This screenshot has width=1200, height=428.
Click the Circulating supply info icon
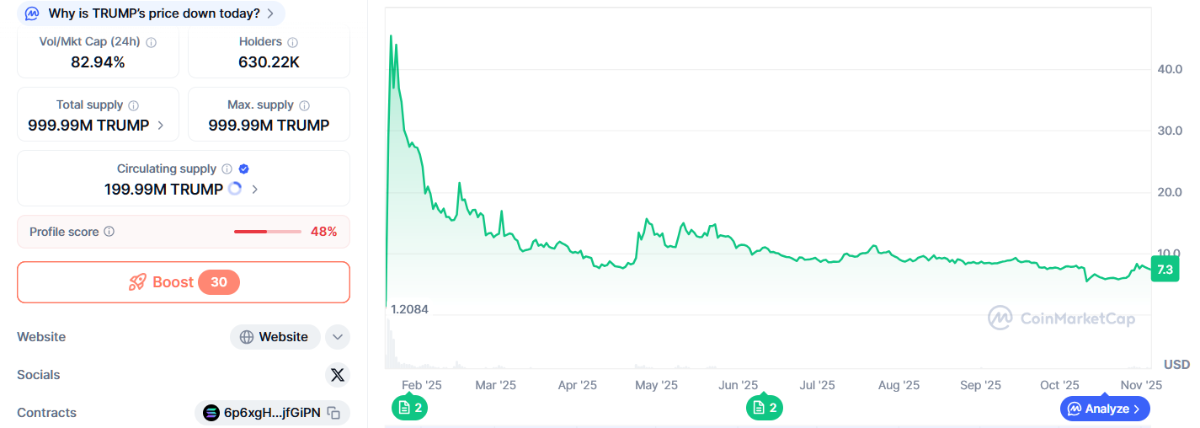tap(227, 169)
